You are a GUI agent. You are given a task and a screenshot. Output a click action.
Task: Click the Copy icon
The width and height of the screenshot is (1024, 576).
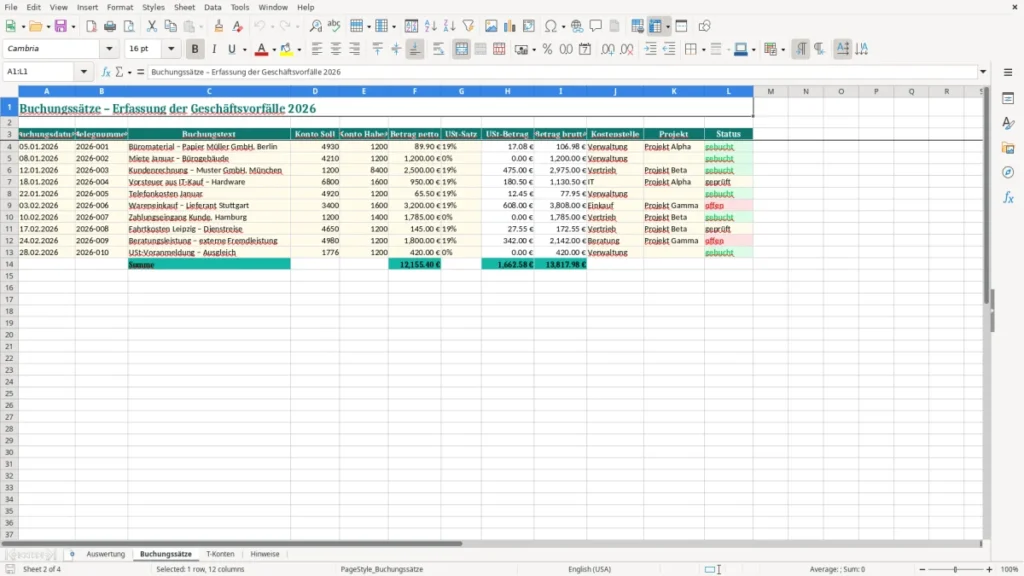(x=170, y=26)
